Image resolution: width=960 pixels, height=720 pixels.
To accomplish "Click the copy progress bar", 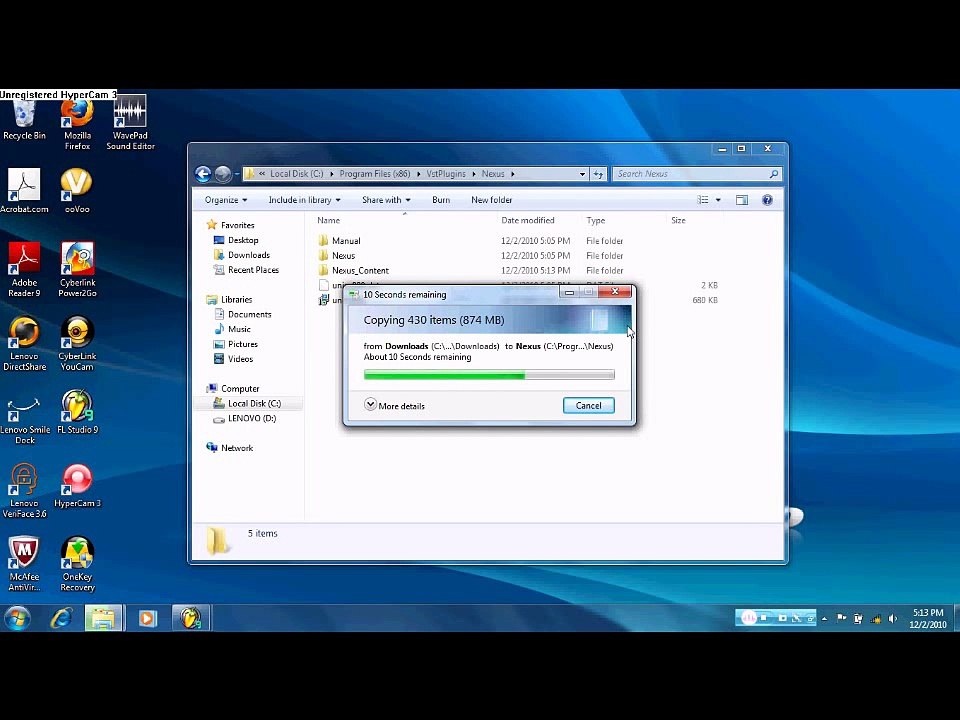I will pos(489,375).
